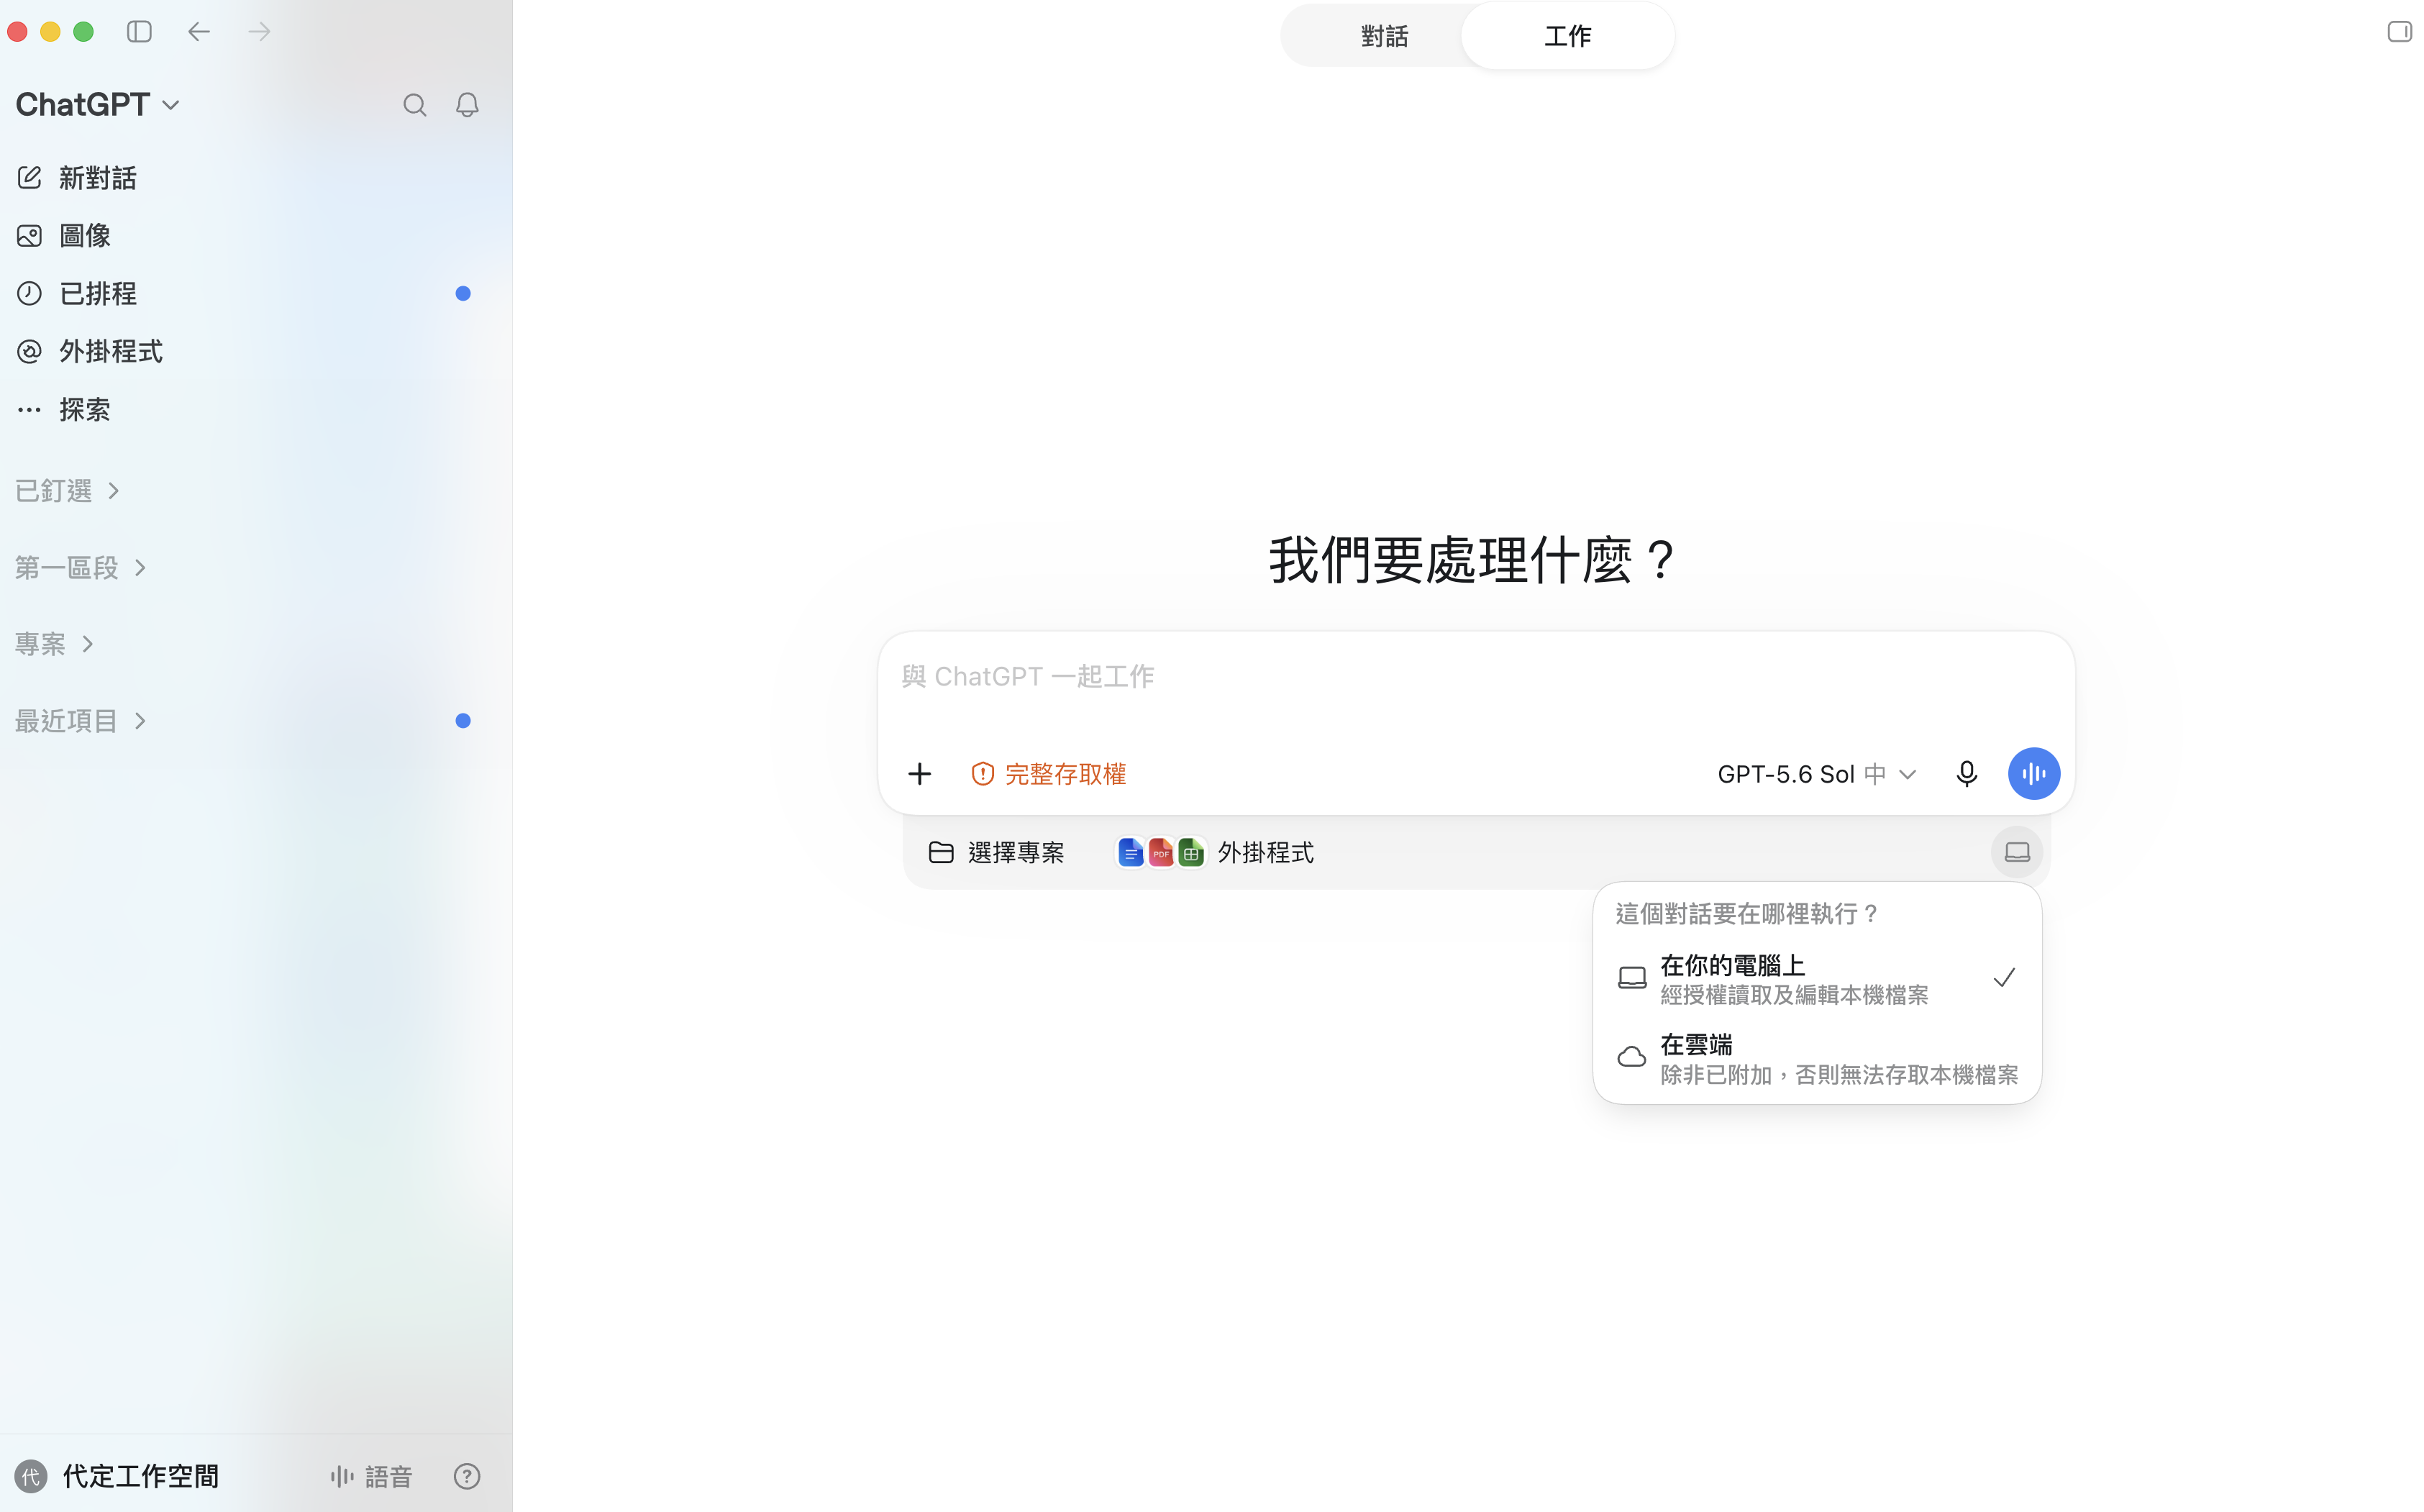2424x1512 pixels.
Task: Click the 這個對話要在哪裡執行？ heading text
Action: (x=1746, y=914)
